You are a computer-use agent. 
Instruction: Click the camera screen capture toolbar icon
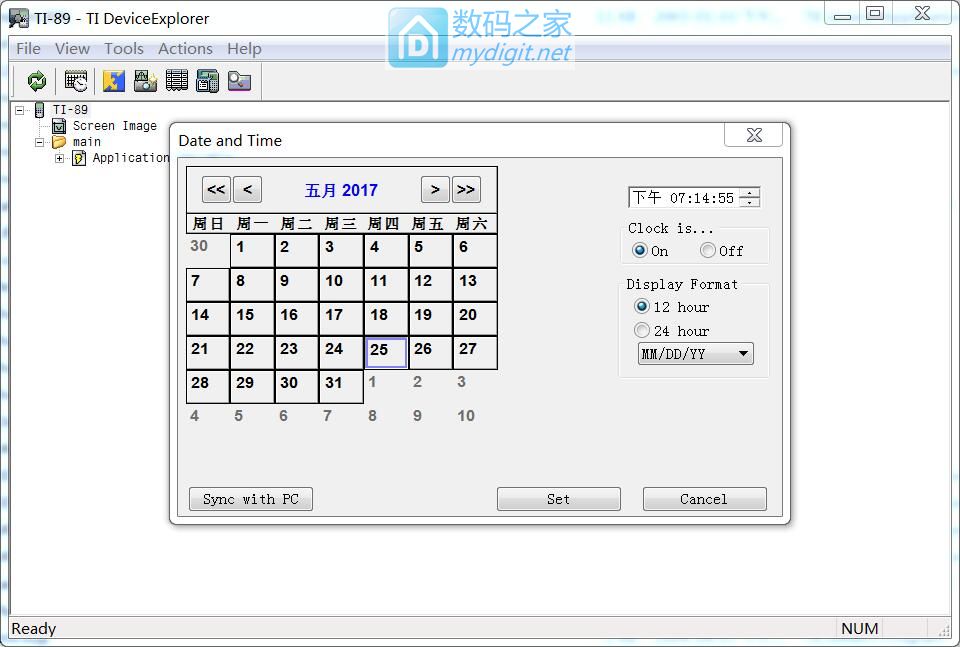coord(145,81)
